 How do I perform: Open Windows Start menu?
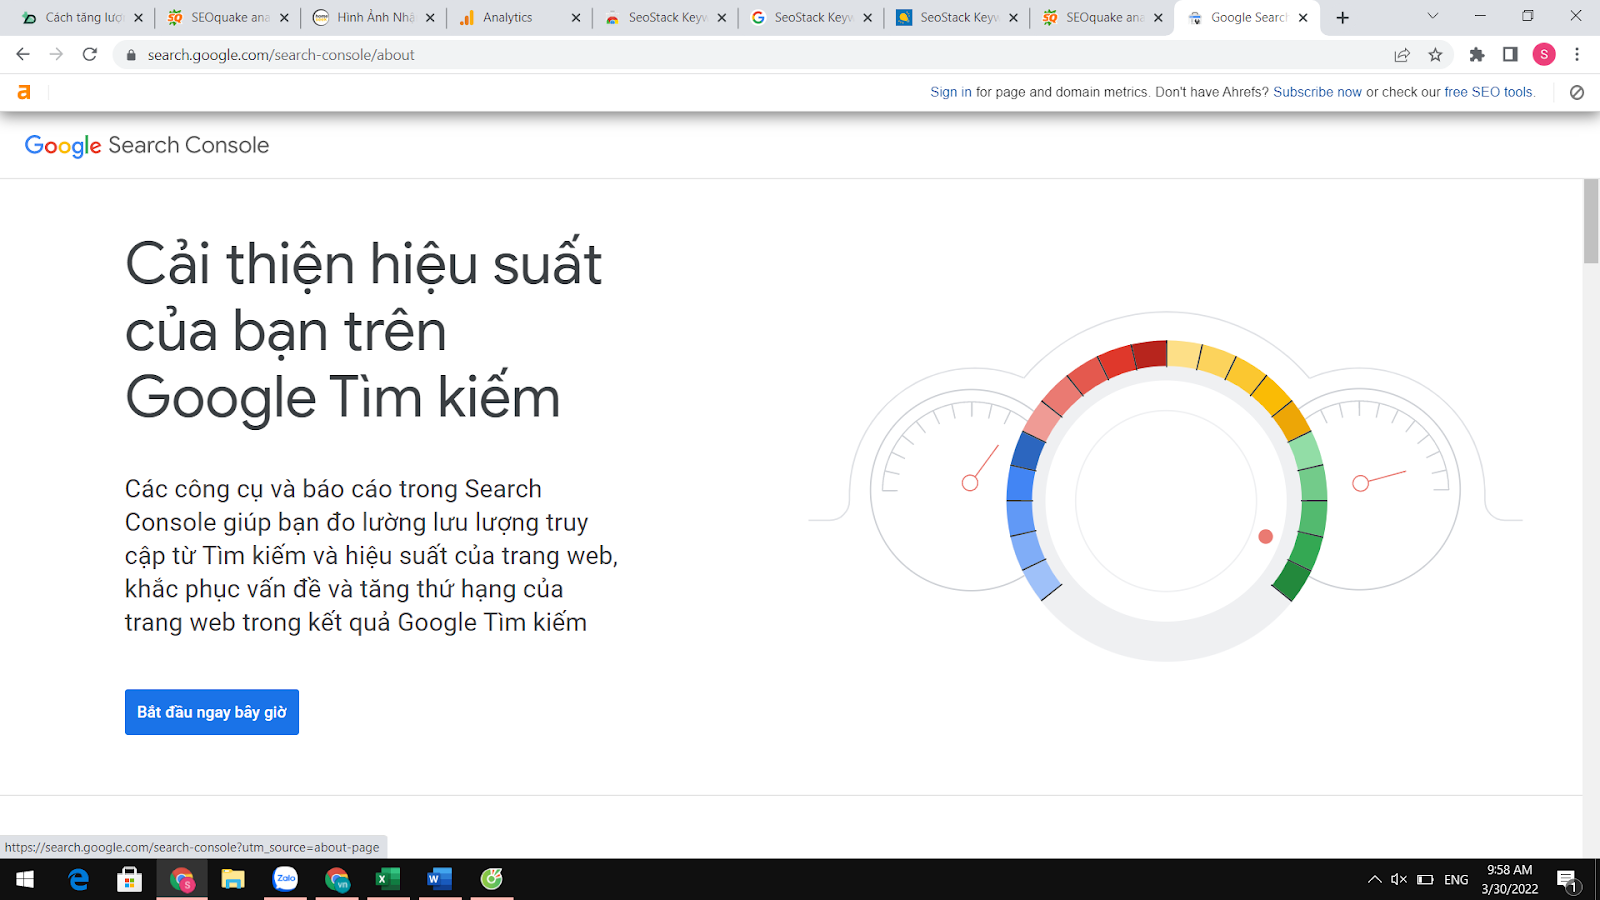point(25,879)
